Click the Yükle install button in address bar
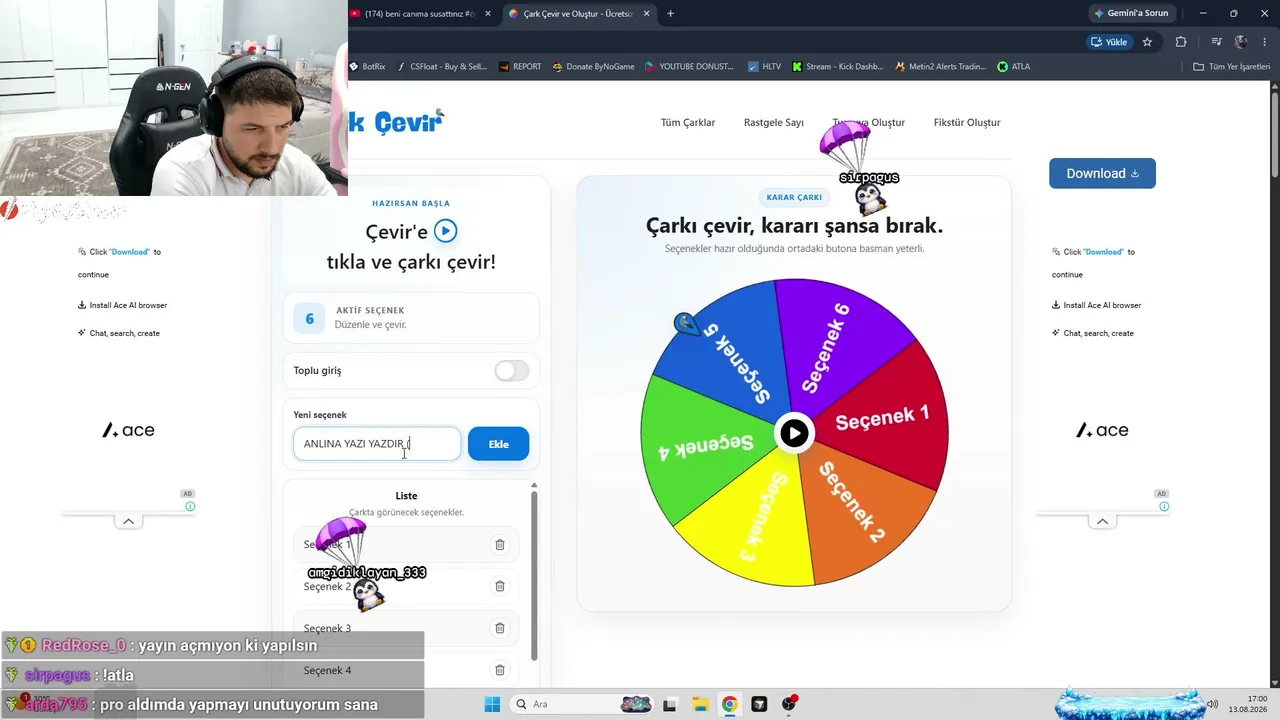The image size is (1280, 720). (1110, 42)
